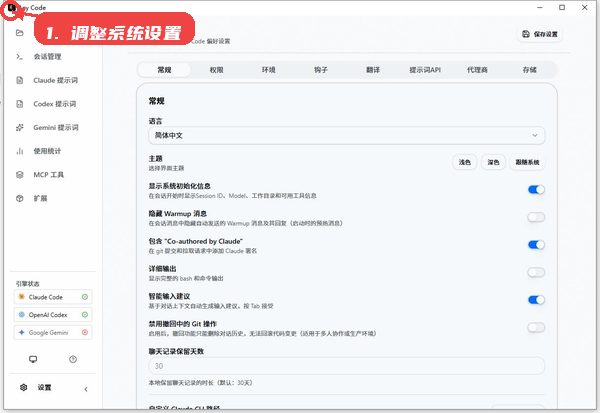
Task: Click the sparkle icon beside Gemini 提示词
Action: (20, 127)
